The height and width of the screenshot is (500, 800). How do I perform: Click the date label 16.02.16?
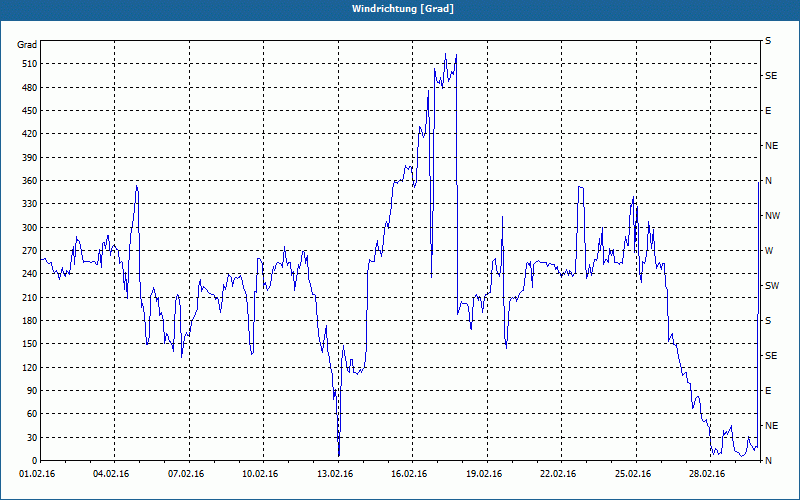410,474
